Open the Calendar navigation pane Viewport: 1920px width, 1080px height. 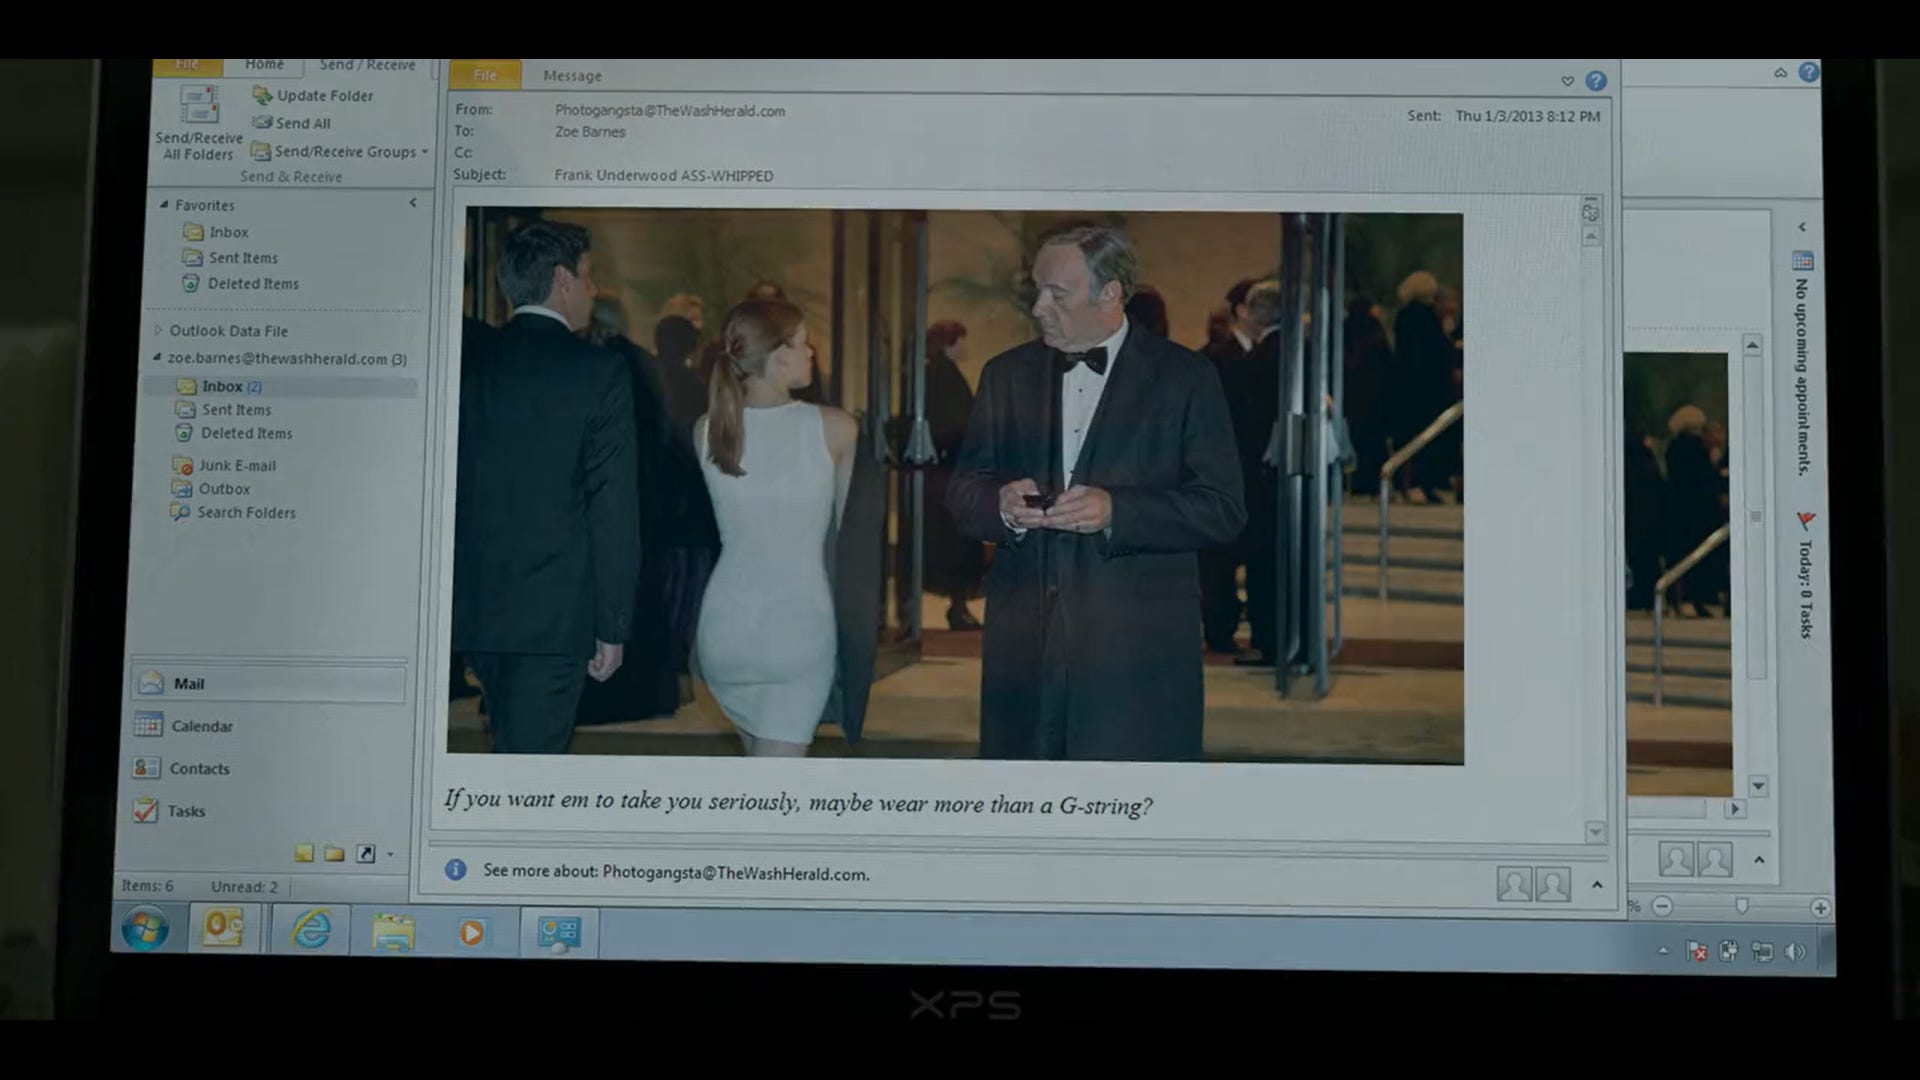tap(201, 726)
